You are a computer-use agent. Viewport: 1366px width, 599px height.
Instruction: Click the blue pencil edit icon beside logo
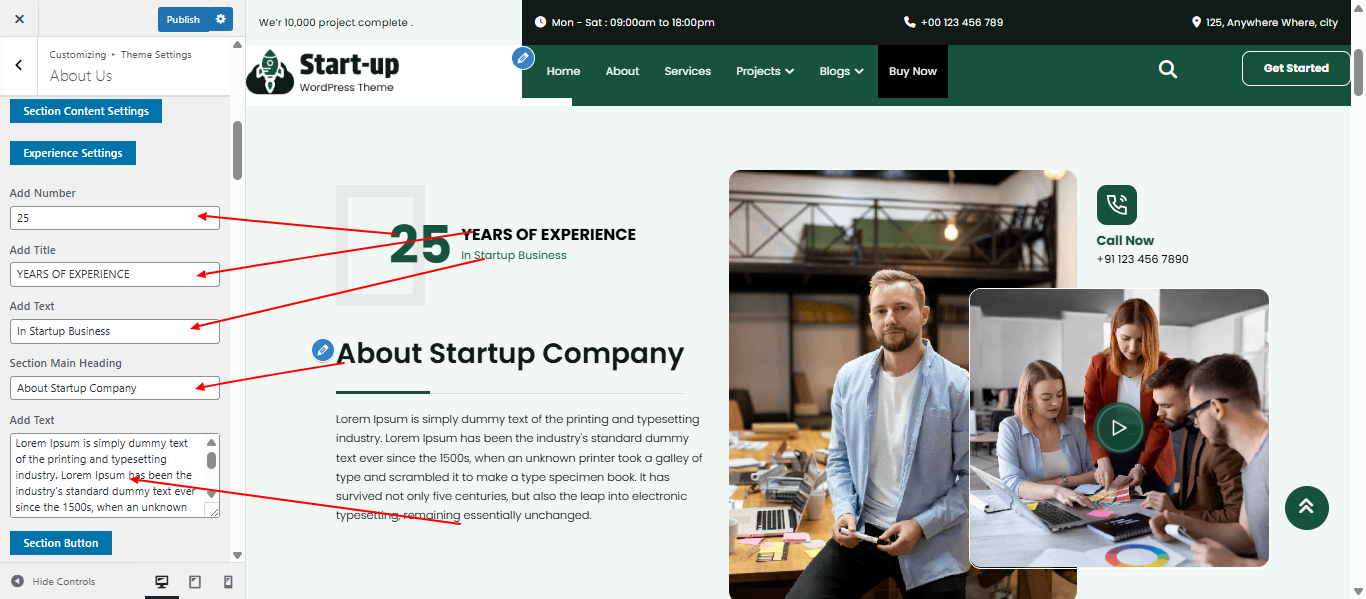pyautogui.click(x=523, y=58)
